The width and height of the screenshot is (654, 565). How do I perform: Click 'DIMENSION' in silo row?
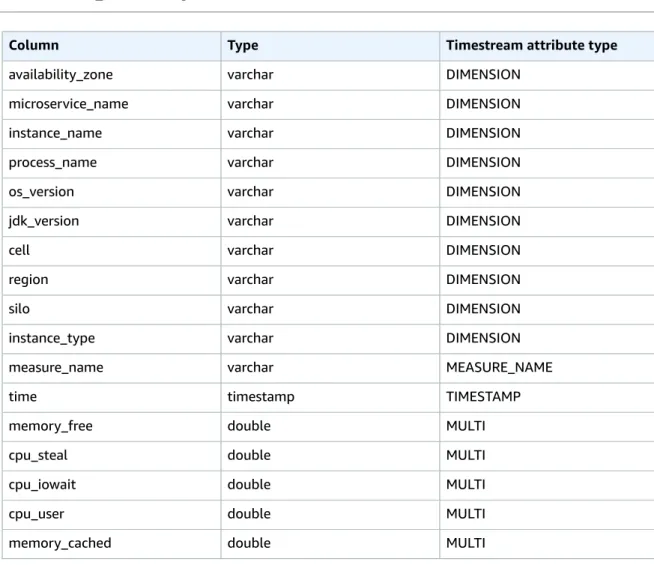pos(483,309)
